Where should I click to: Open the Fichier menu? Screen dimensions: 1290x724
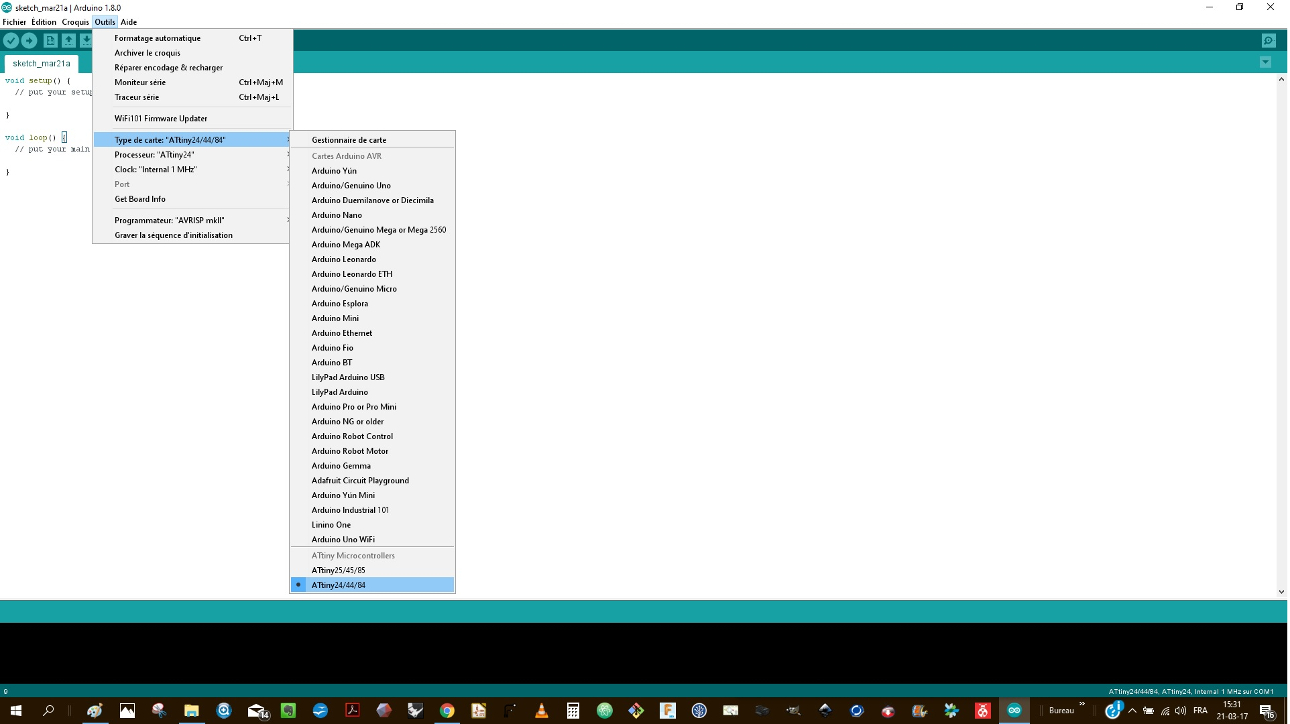14,22
